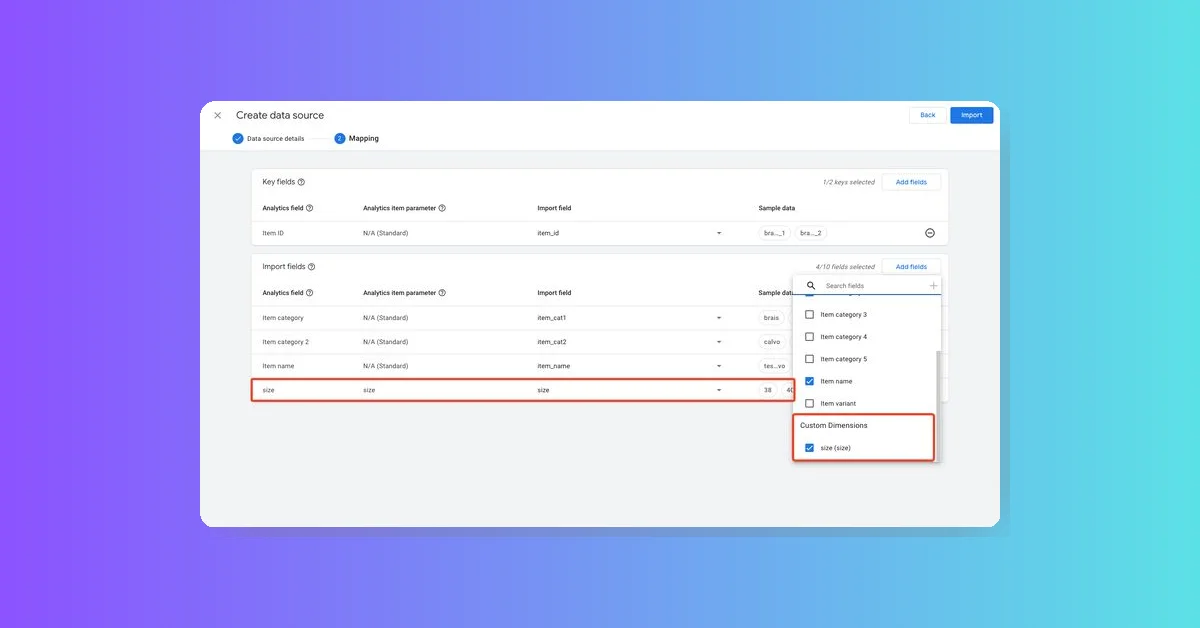Image resolution: width=1200 pixels, height=628 pixels.
Task: Click the Item ID analytics field cell
Action: pyautogui.click(x=273, y=233)
